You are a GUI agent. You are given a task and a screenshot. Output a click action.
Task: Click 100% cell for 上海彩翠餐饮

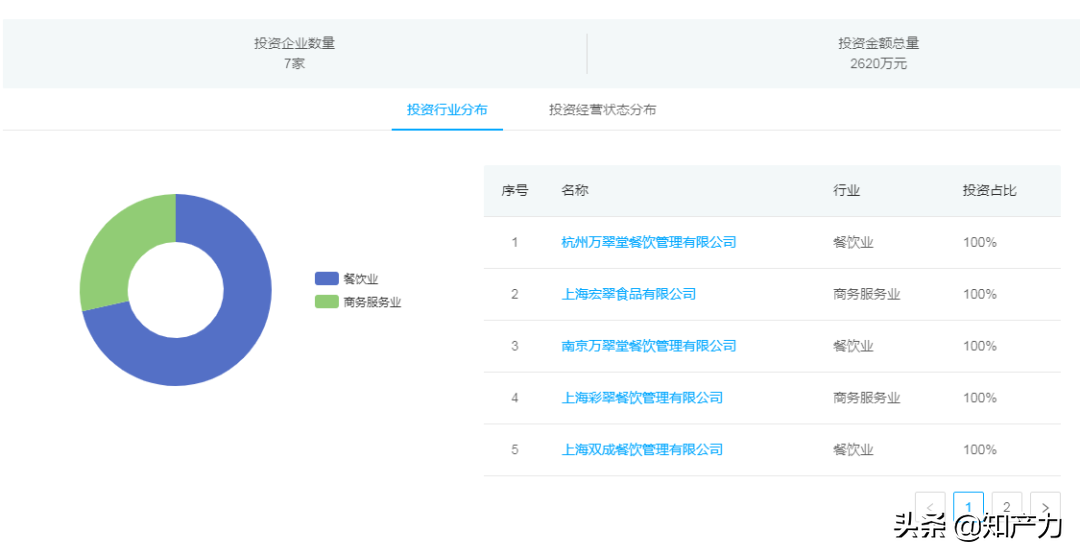pos(980,398)
